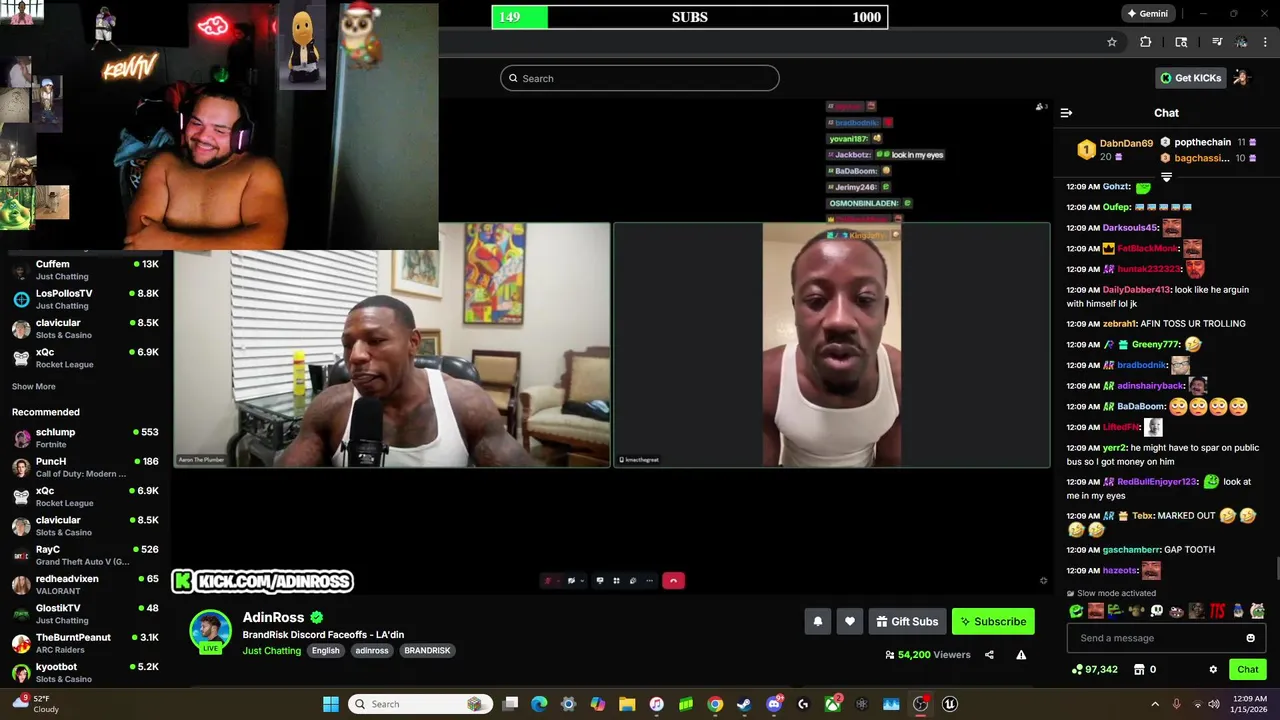Select the white skull quick emote

(x=1156, y=611)
